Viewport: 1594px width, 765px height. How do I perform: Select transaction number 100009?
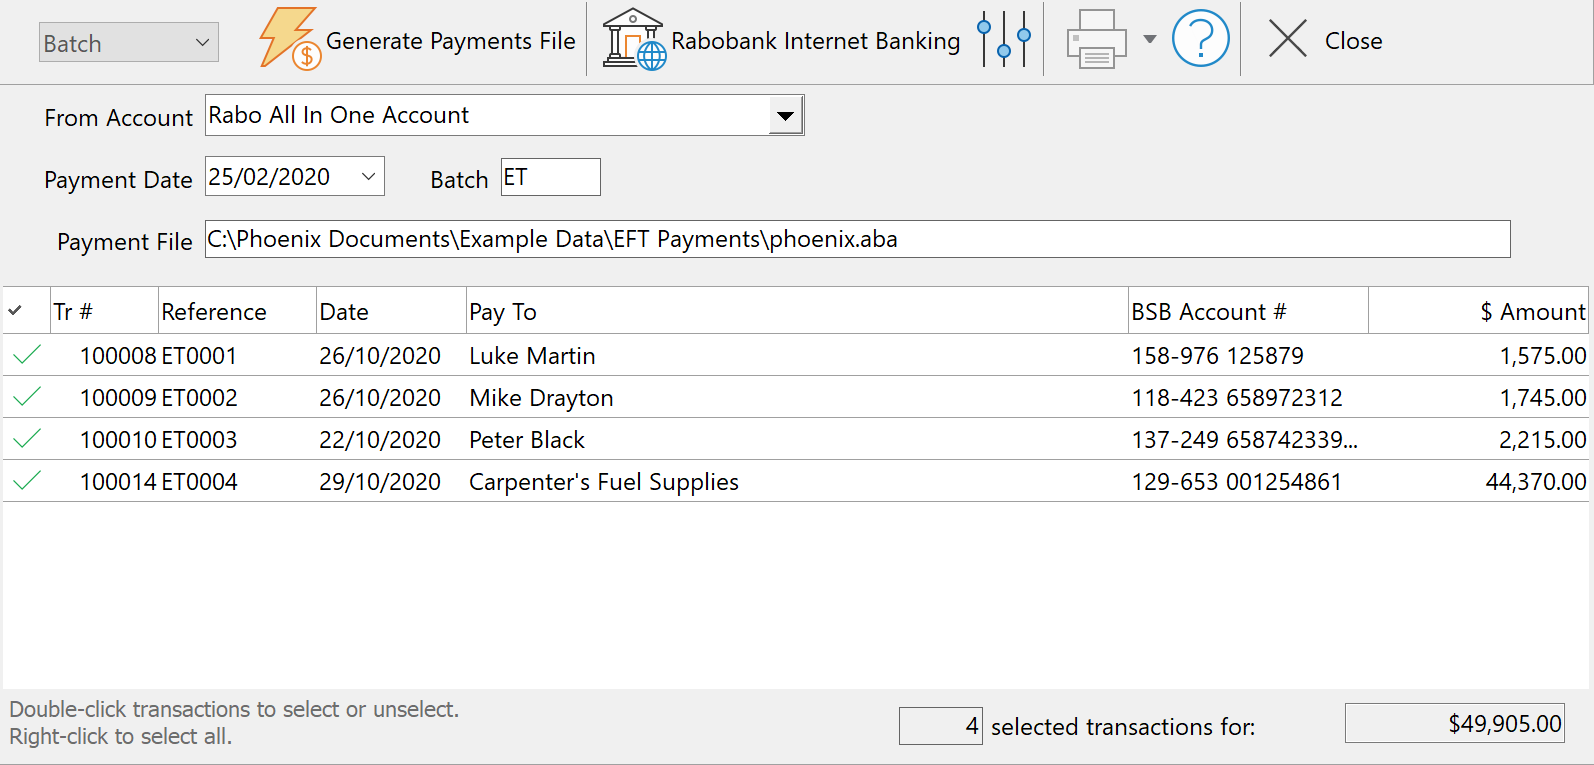[x=118, y=398]
